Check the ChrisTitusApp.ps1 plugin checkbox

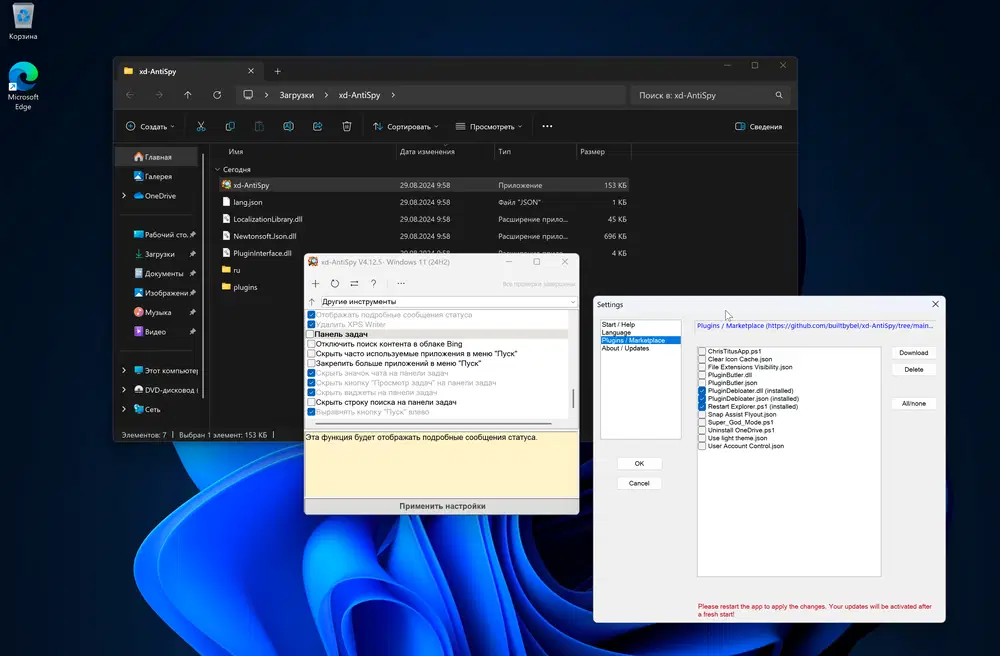(702, 352)
